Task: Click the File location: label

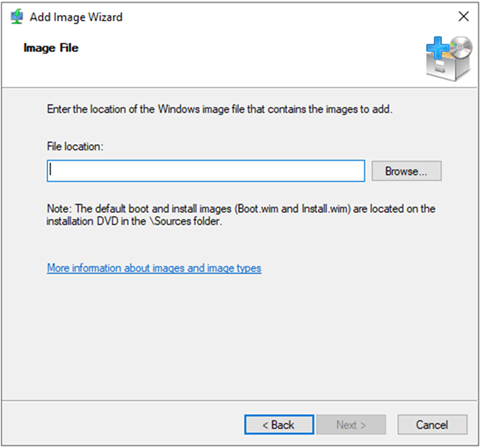Action: coord(75,146)
